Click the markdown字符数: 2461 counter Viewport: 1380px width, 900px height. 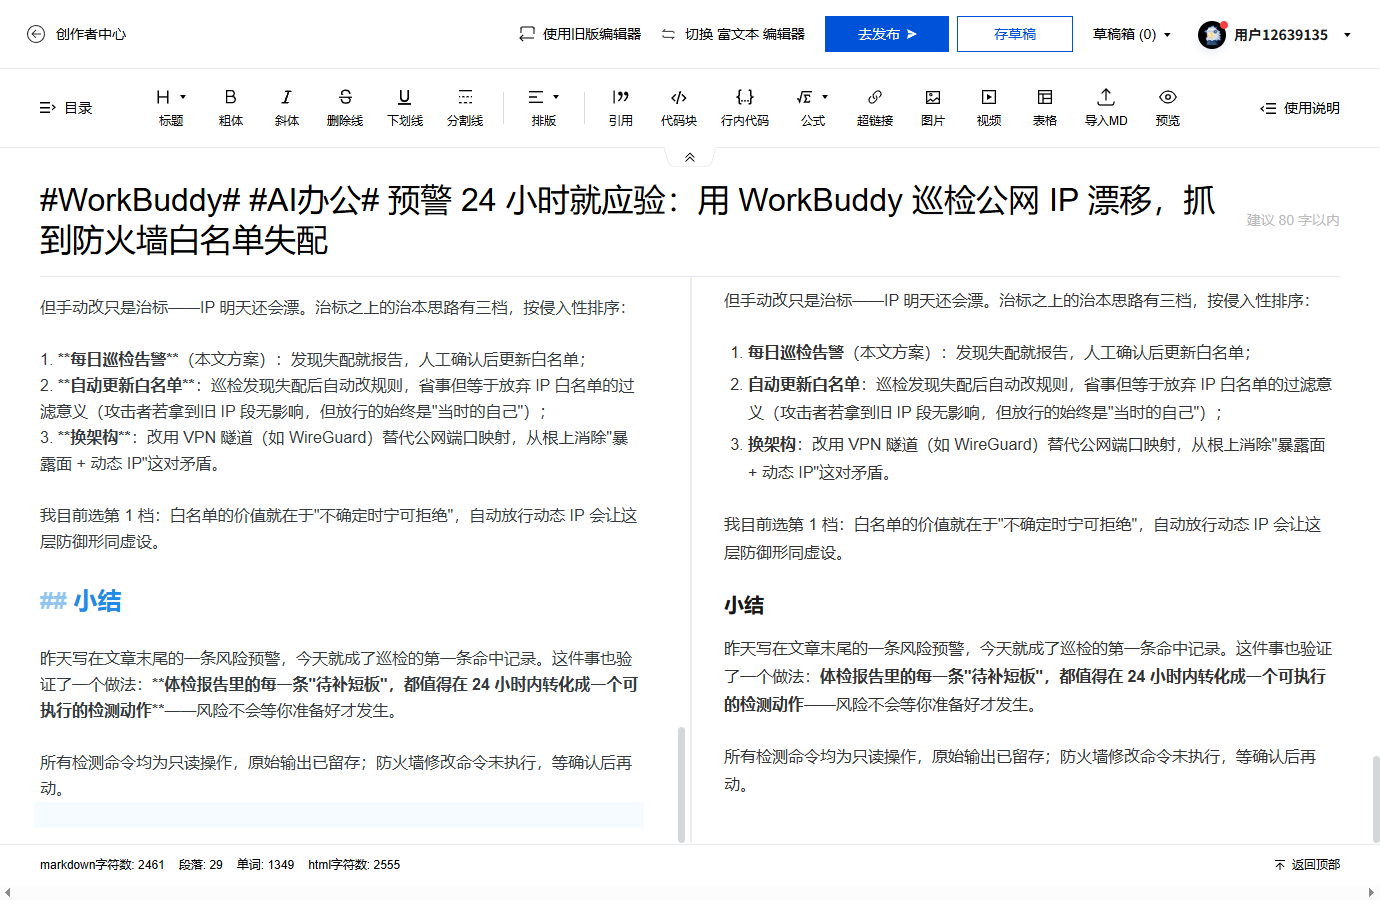tap(102, 865)
